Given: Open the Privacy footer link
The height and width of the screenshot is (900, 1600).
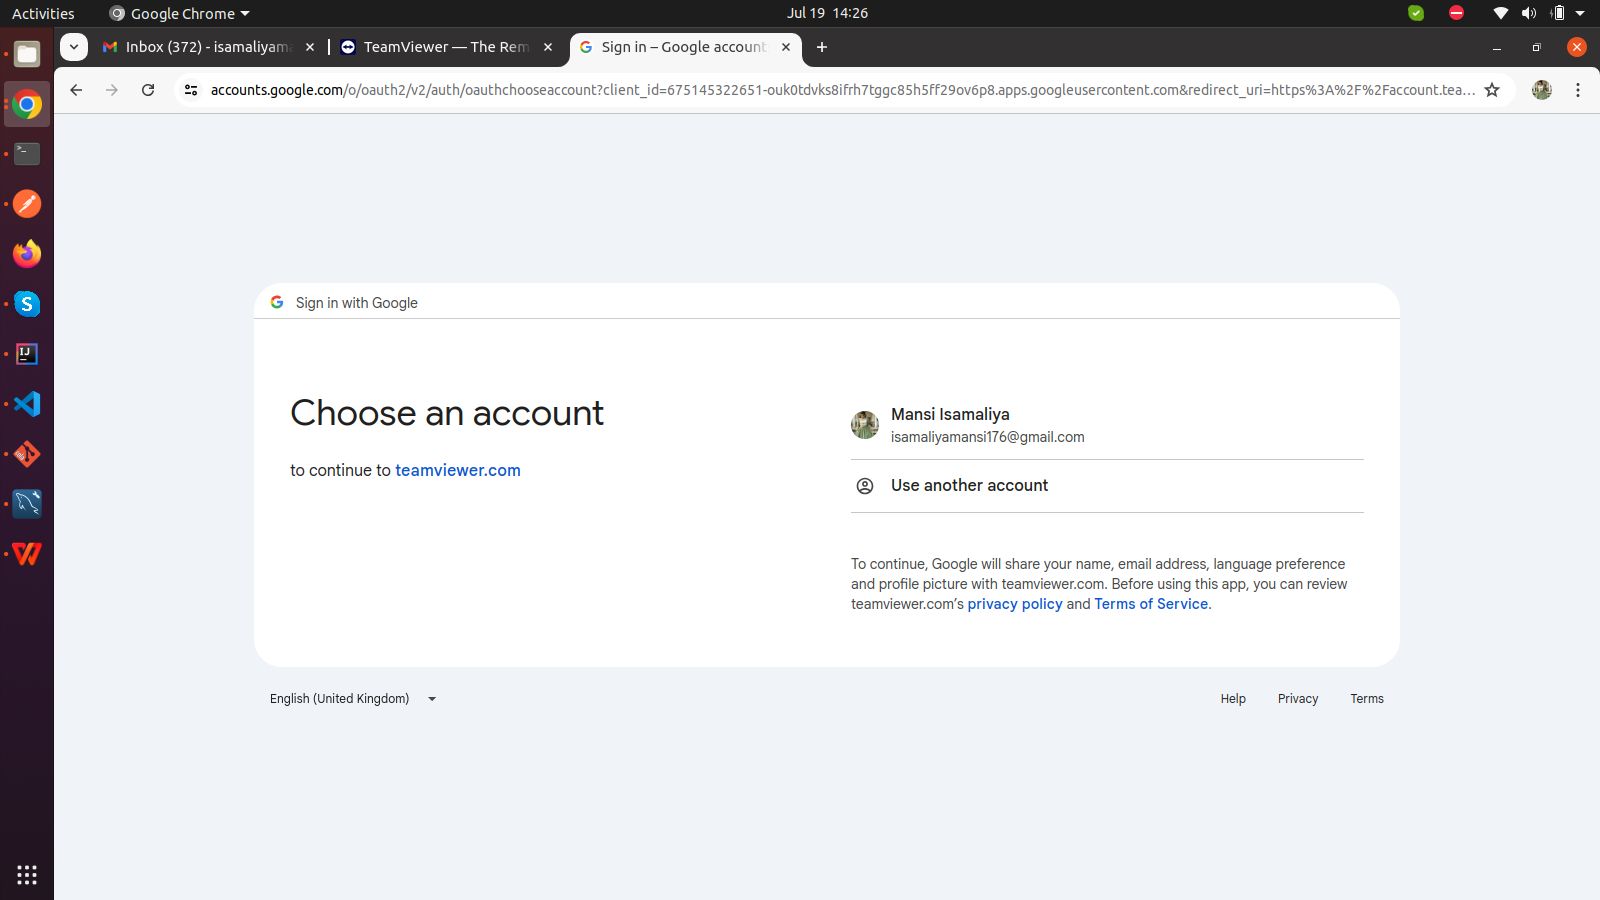Looking at the screenshot, I should pos(1298,699).
